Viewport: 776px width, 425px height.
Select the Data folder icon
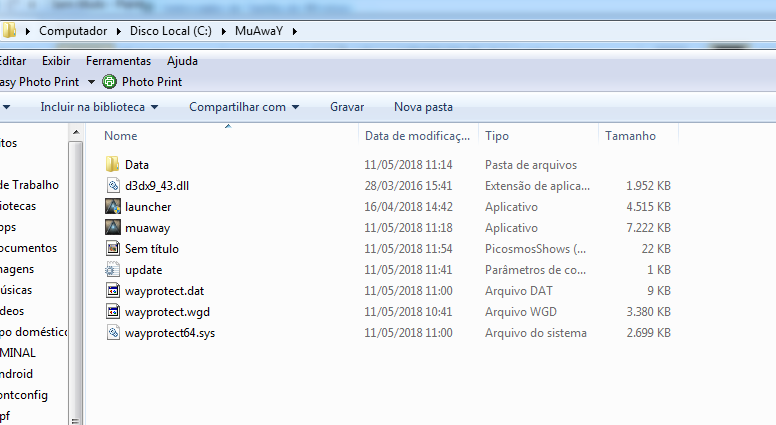[112, 164]
